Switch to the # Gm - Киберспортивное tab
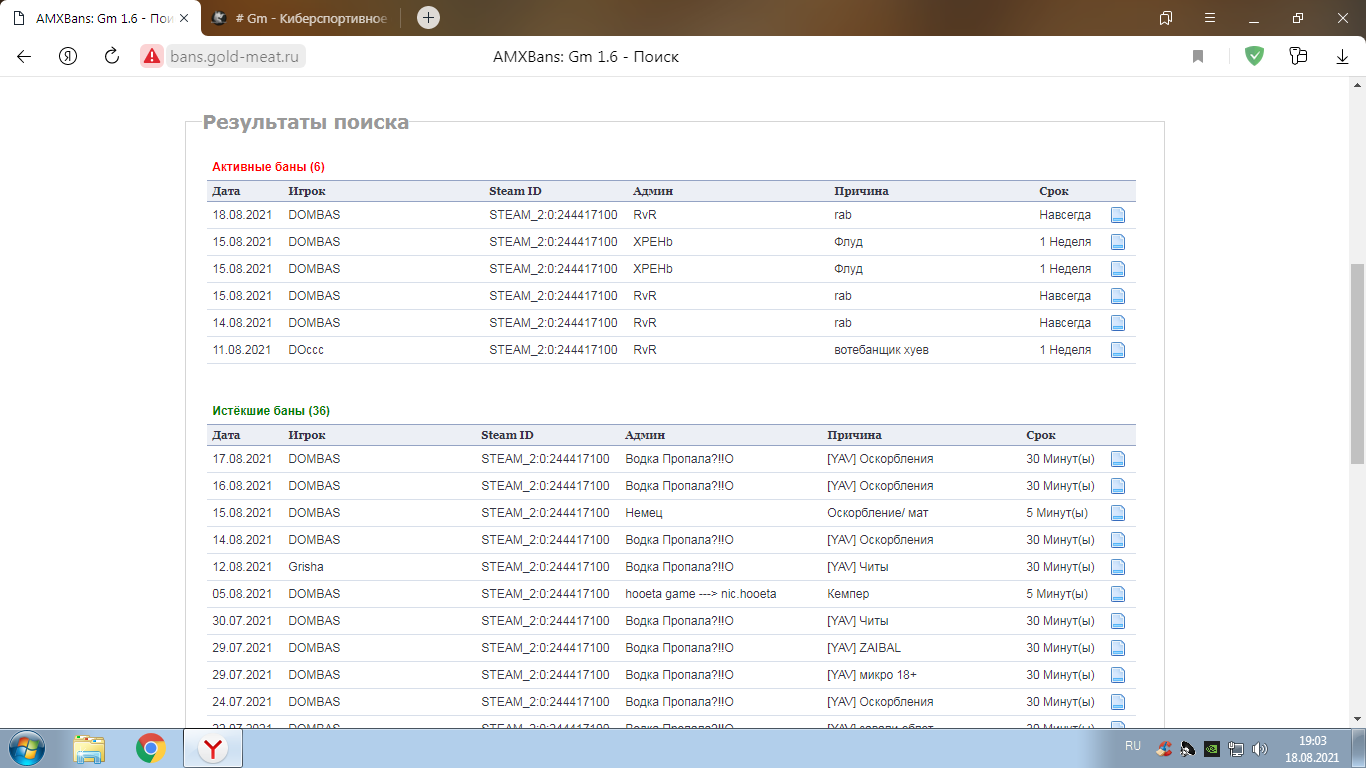The height and width of the screenshot is (768, 1366). 303,18
